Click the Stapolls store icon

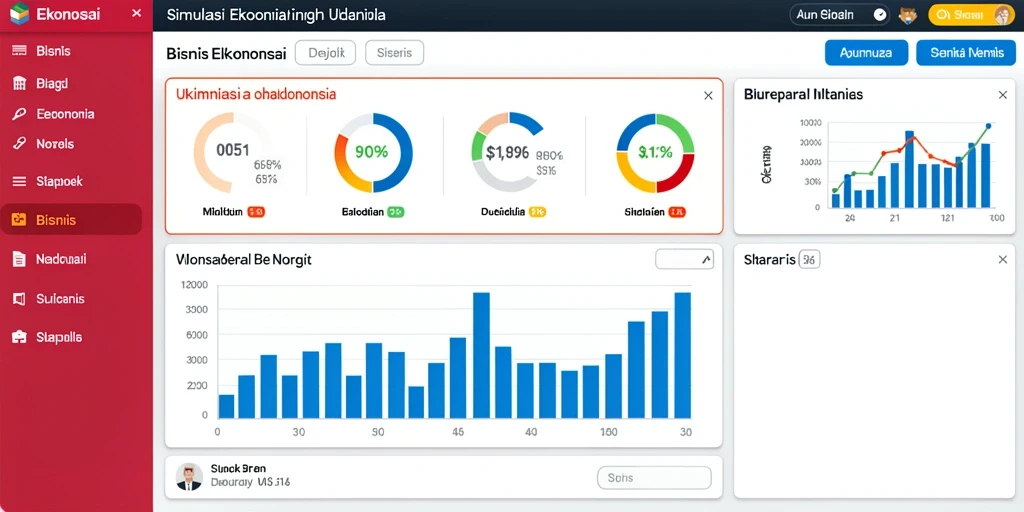click(19, 338)
